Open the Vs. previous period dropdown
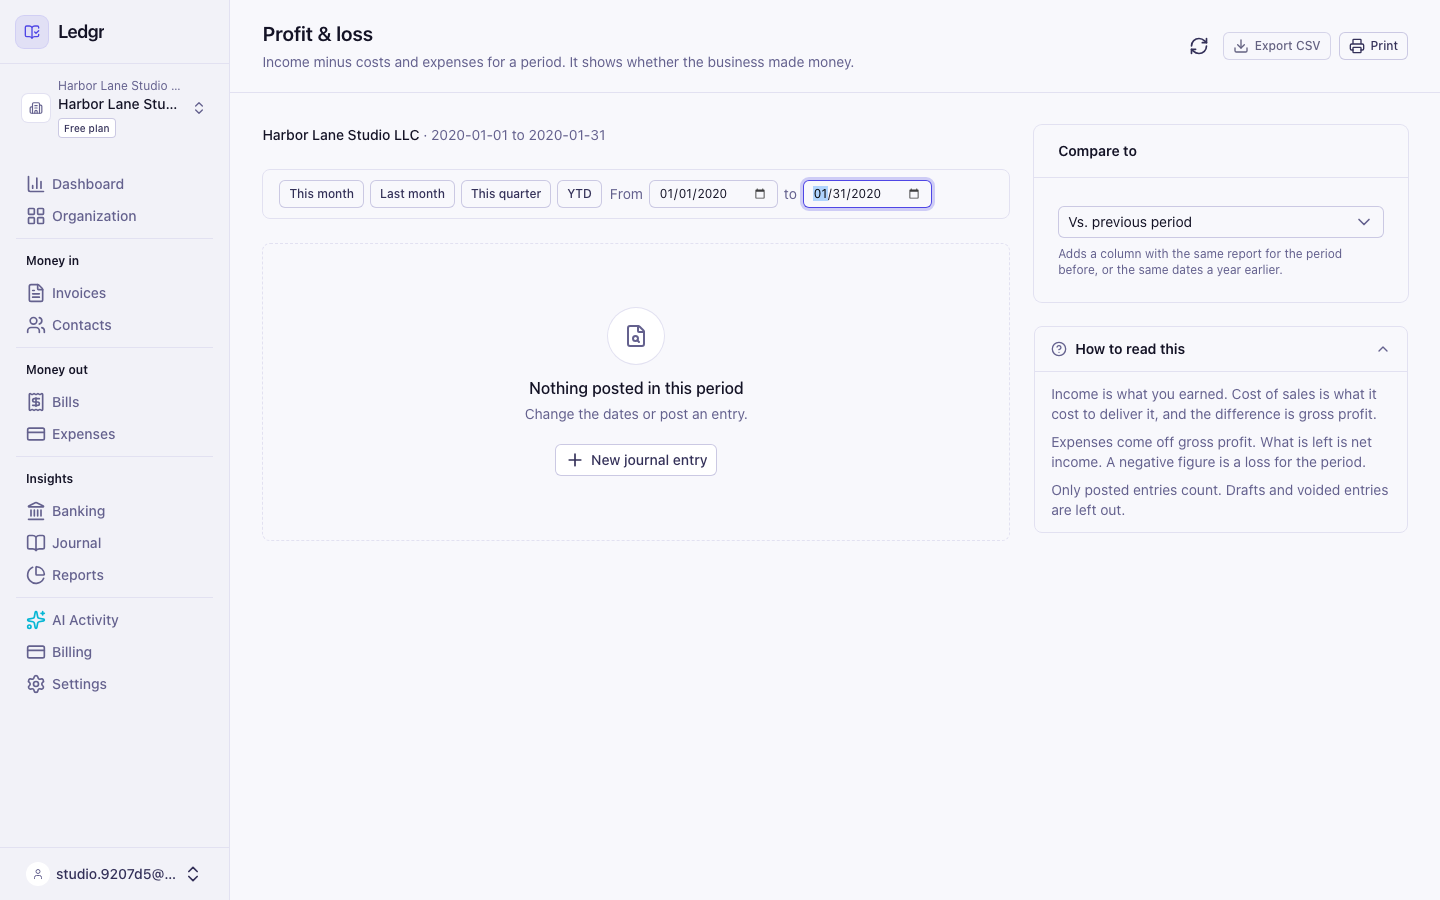Screen dimensions: 1440x900 point(1220,222)
